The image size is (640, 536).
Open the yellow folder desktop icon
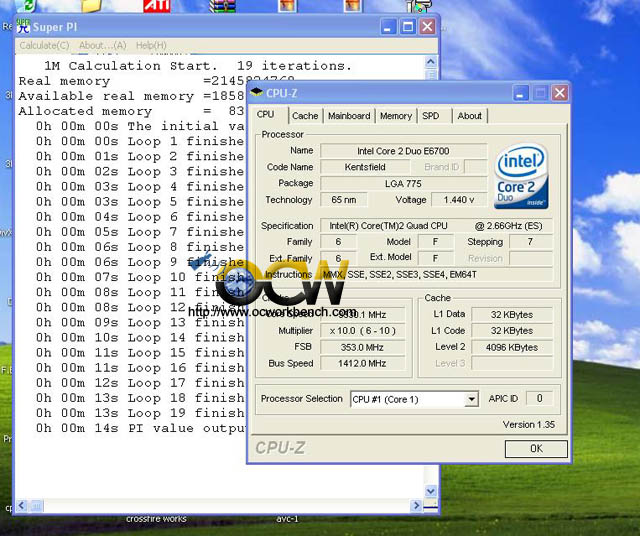[x=91, y=6]
